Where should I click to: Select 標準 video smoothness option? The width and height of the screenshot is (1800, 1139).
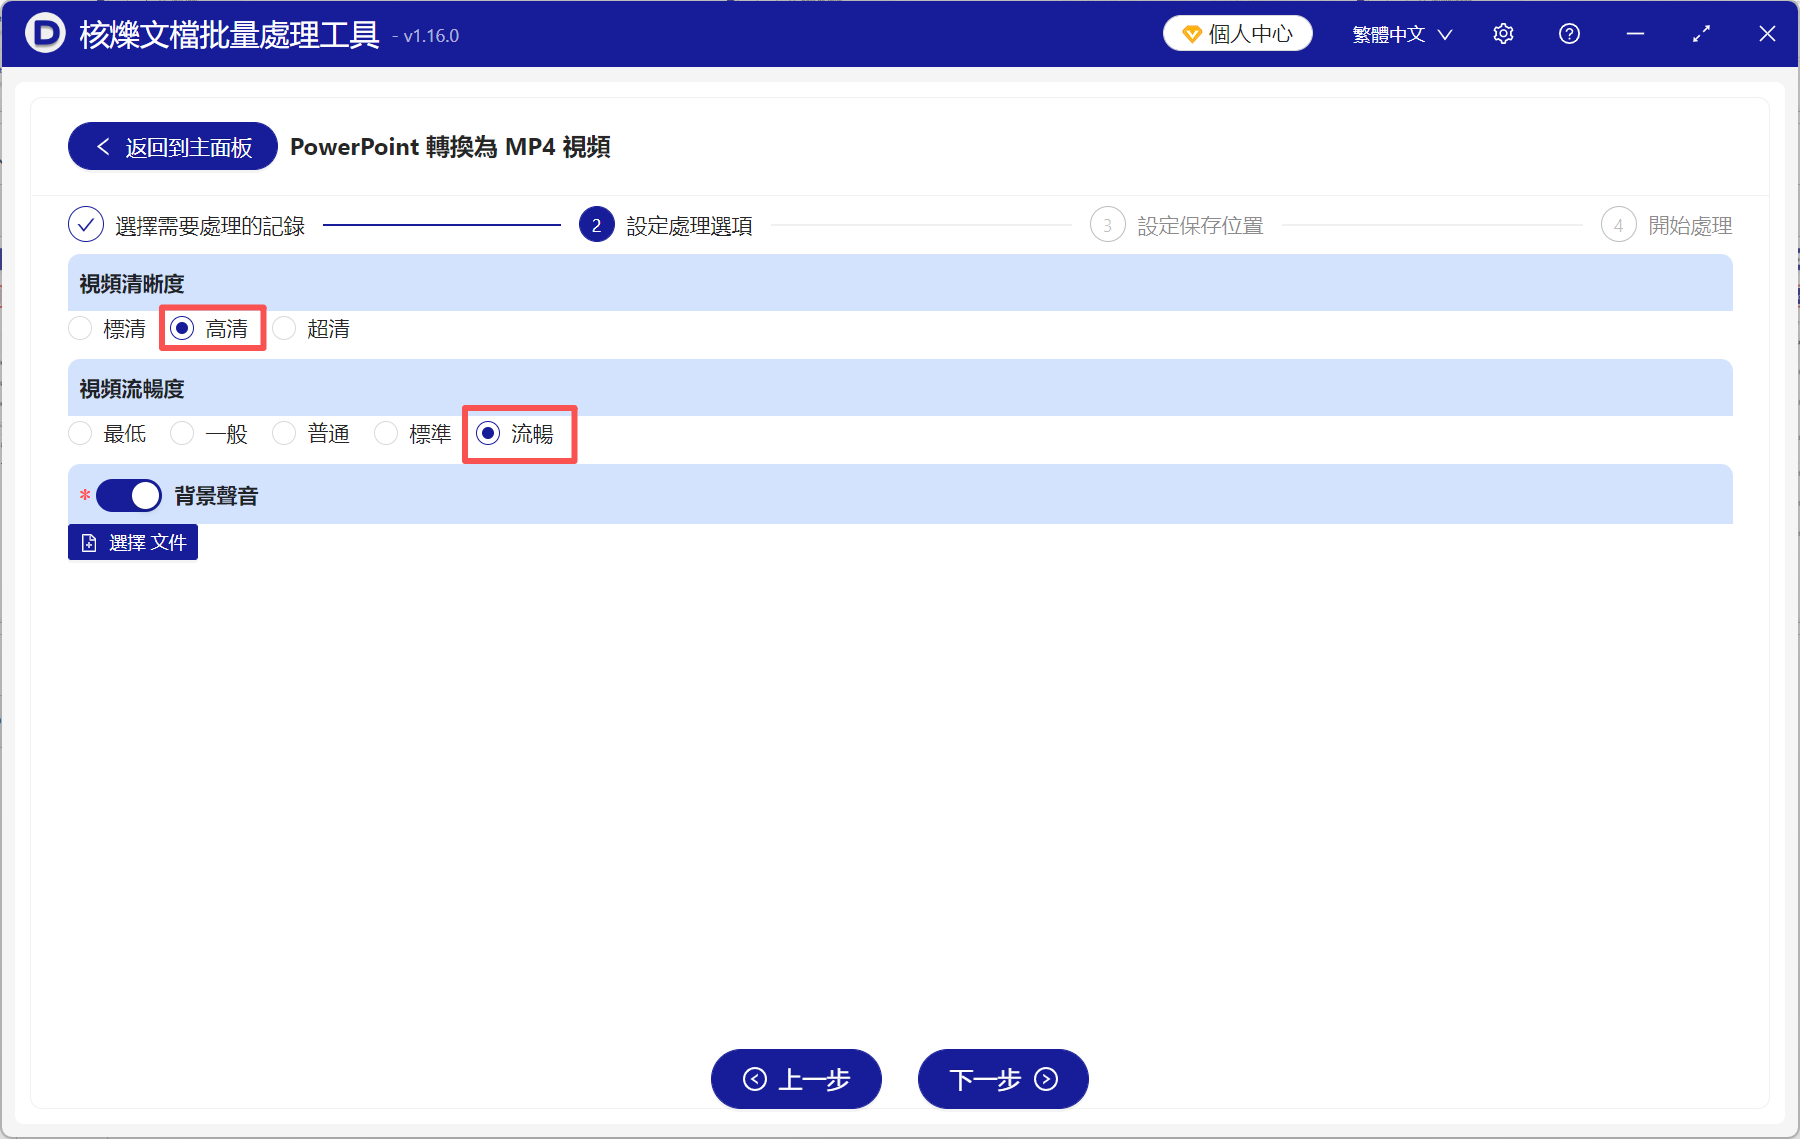[x=386, y=433]
